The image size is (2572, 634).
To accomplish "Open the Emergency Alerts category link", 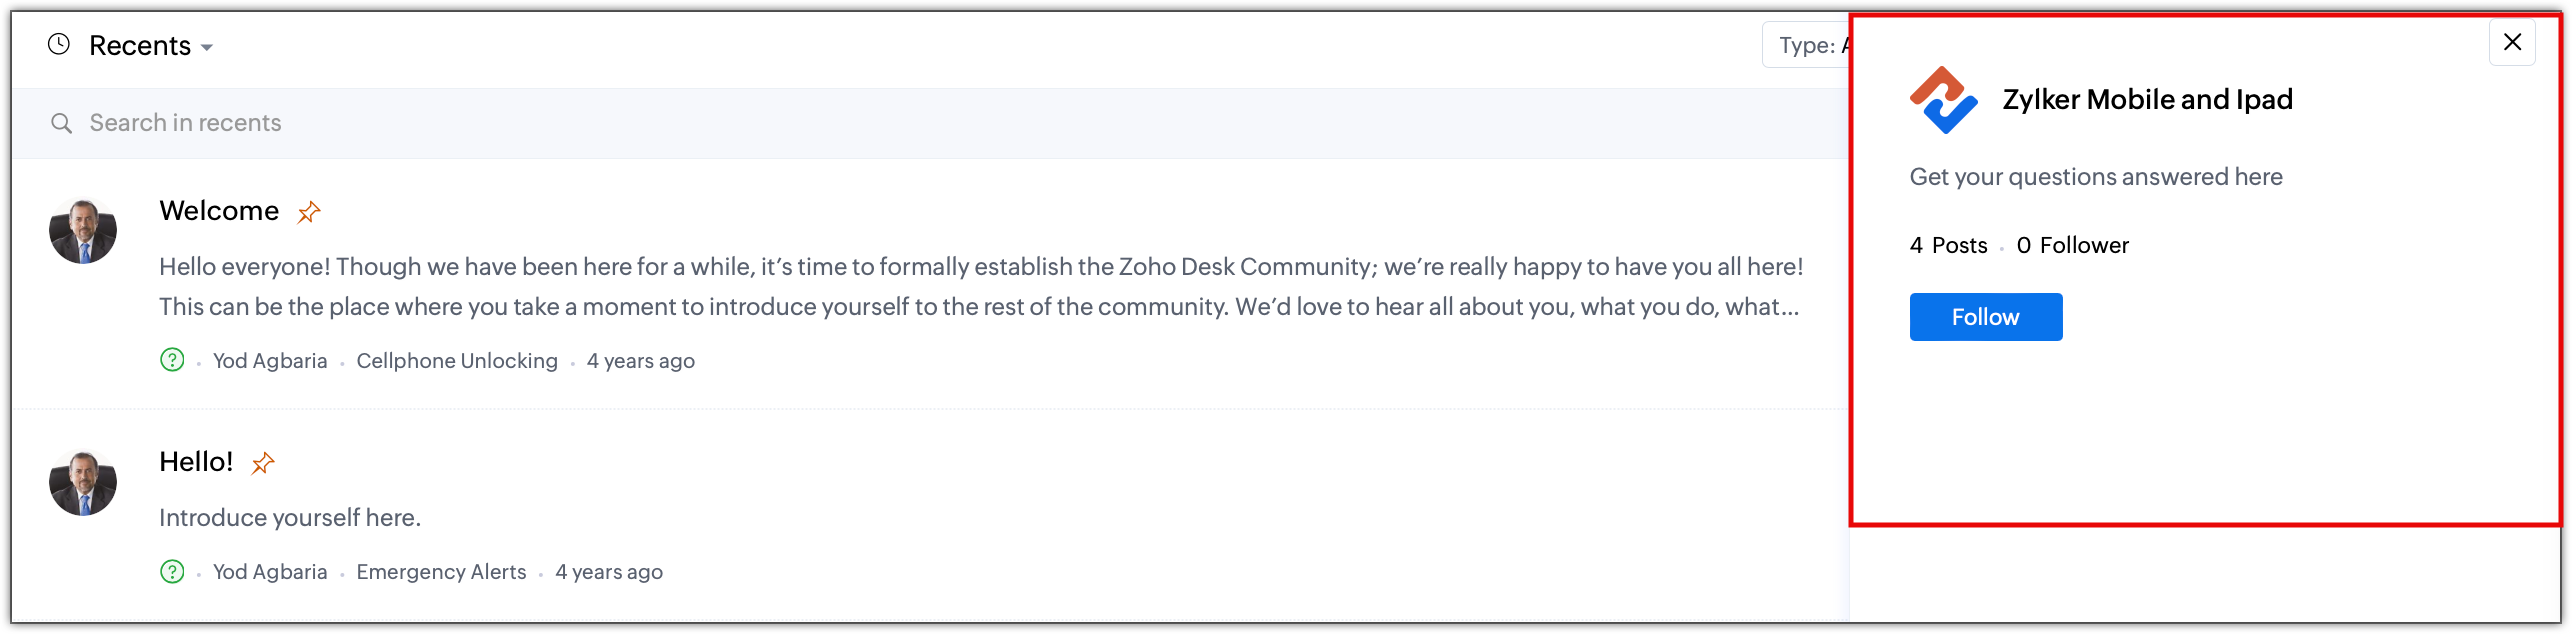I will point(441,572).
